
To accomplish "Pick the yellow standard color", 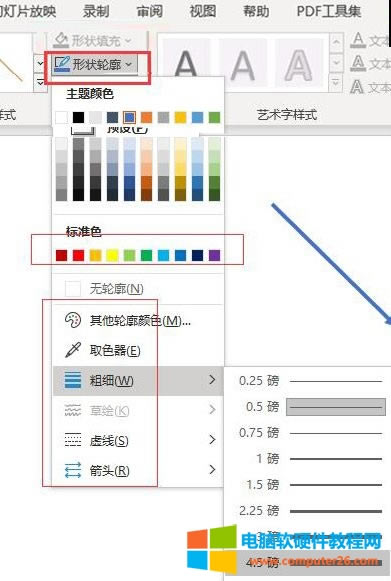I will coord(112,255).
